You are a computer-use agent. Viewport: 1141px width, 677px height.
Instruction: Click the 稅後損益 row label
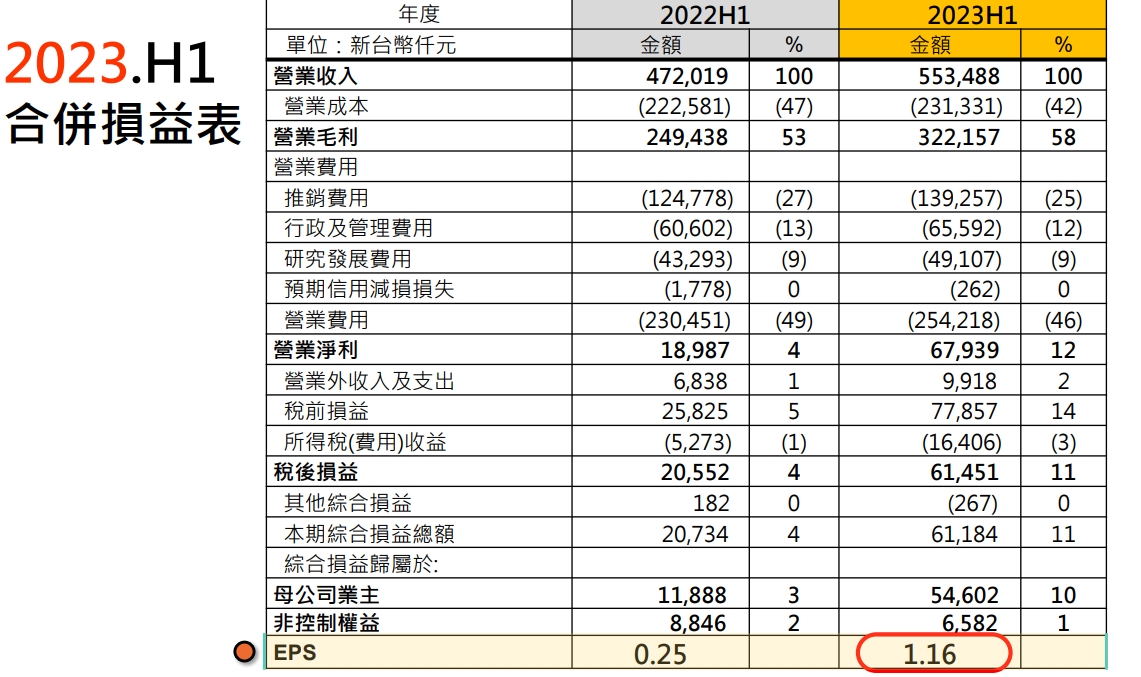click(x=315, y=472)
